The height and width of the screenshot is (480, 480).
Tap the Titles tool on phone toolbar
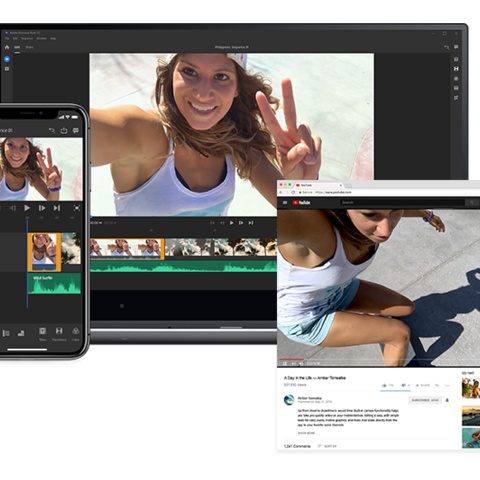coord(42,334)
